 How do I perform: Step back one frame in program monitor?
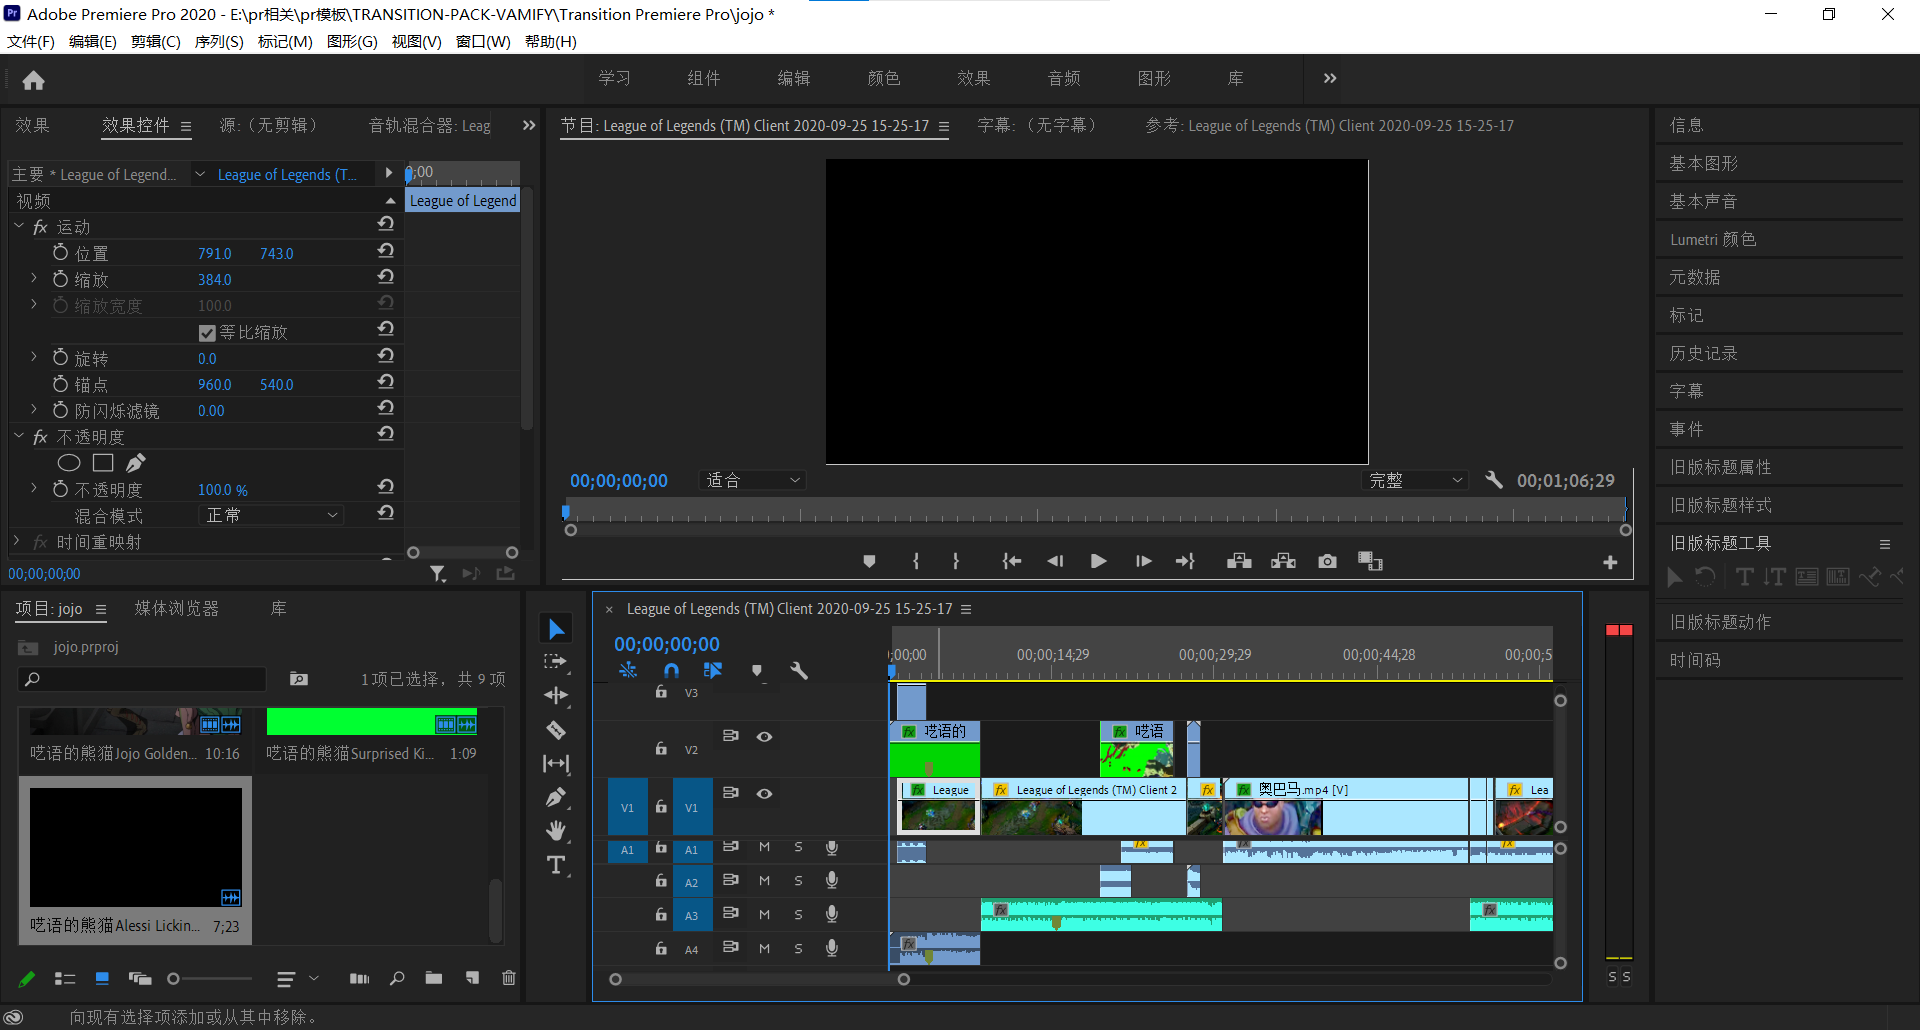1055,561
